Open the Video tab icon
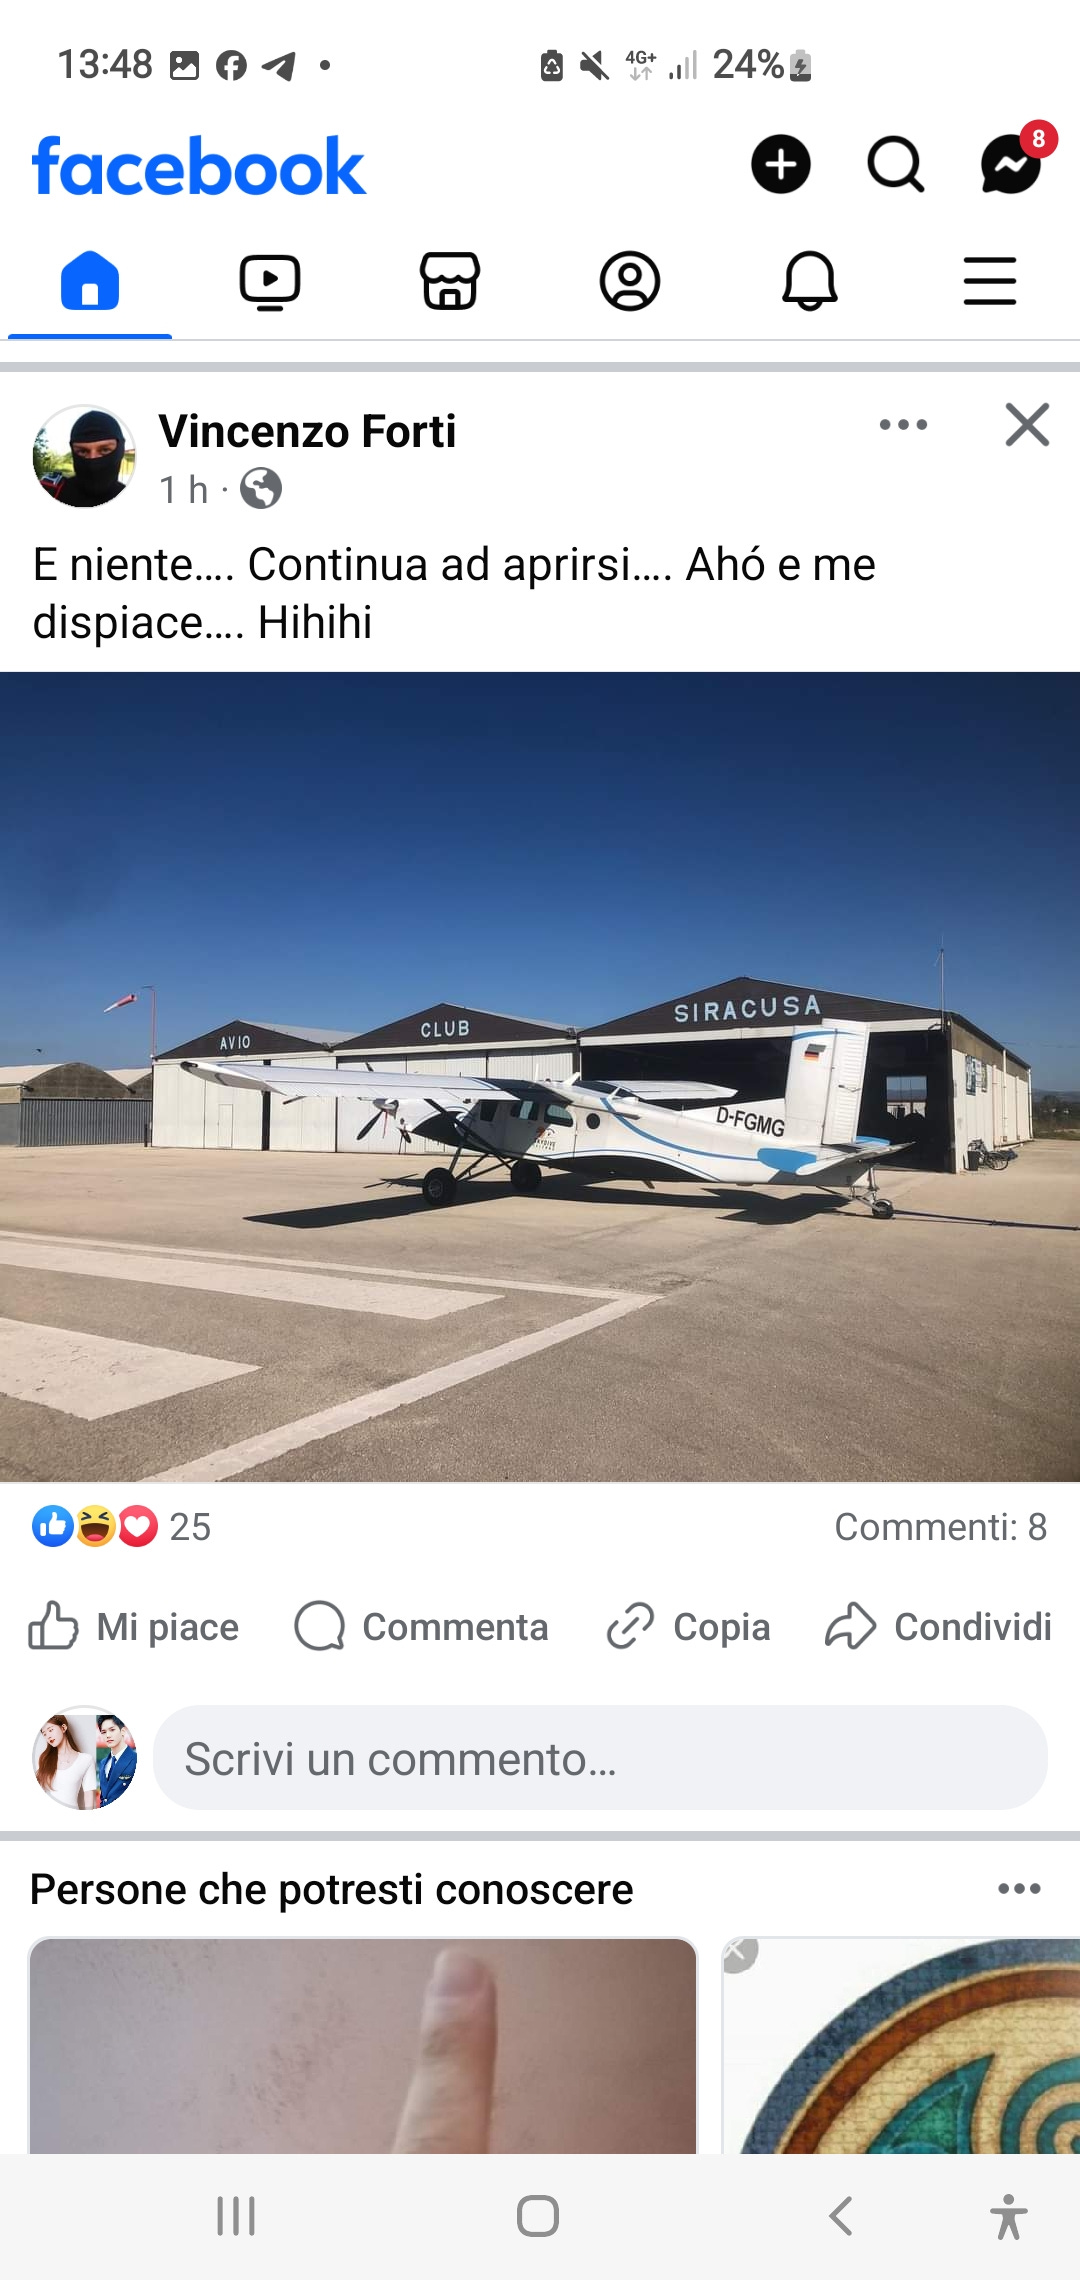Viewport: 1080px width, 2280px height. tap(270, 281)
